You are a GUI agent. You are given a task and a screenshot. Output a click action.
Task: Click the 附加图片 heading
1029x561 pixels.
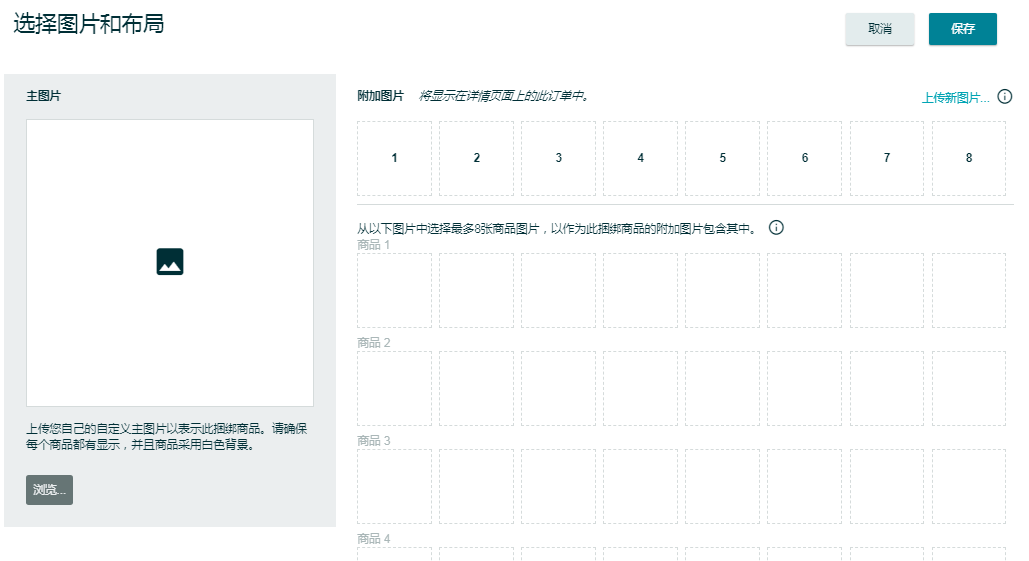(x=380, y=96)
